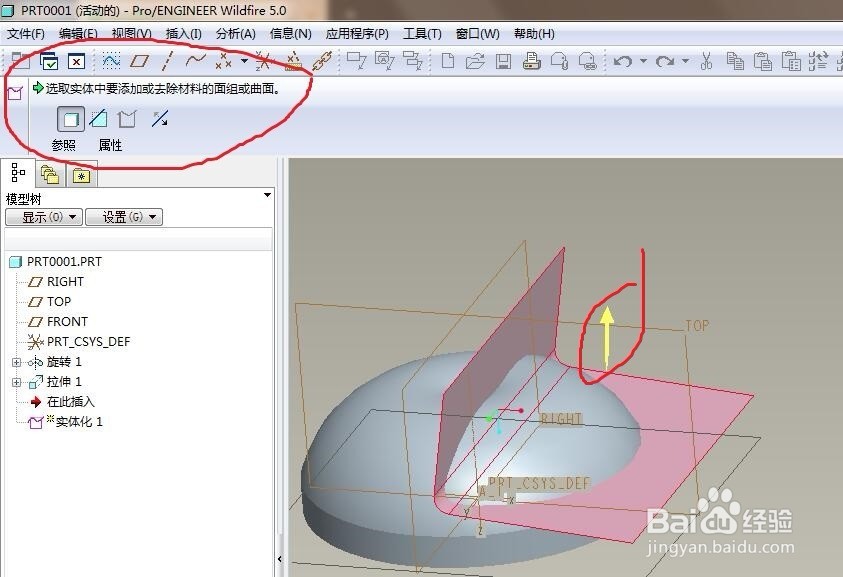
Task: Open the 参照 references panel
Action: 63,145
